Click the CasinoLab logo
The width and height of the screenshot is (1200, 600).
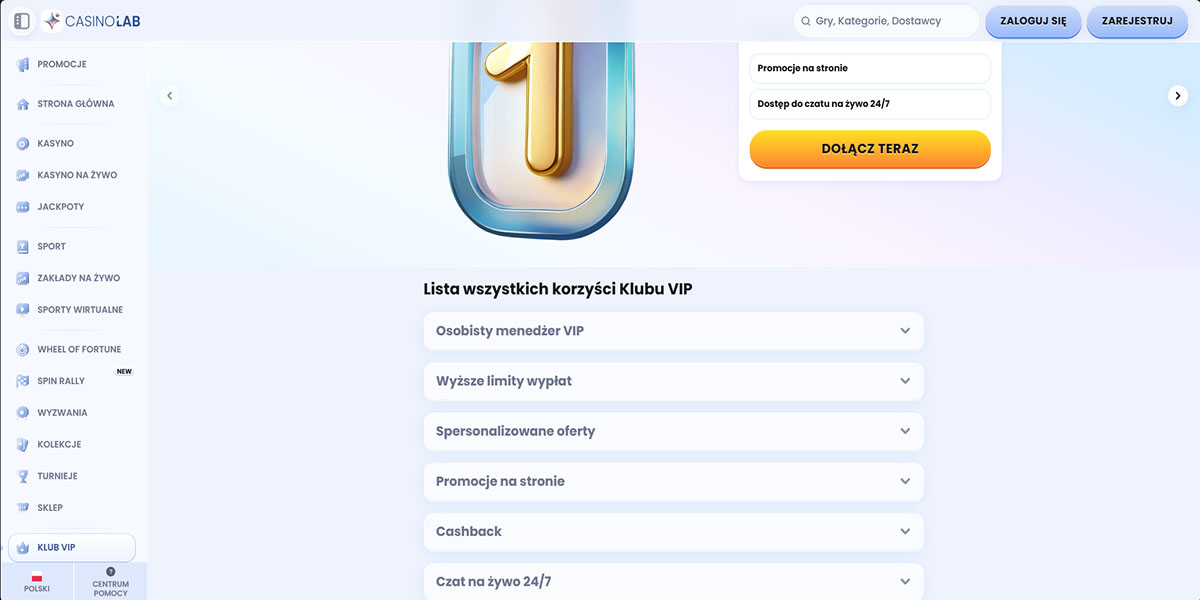tap(94, 21)
